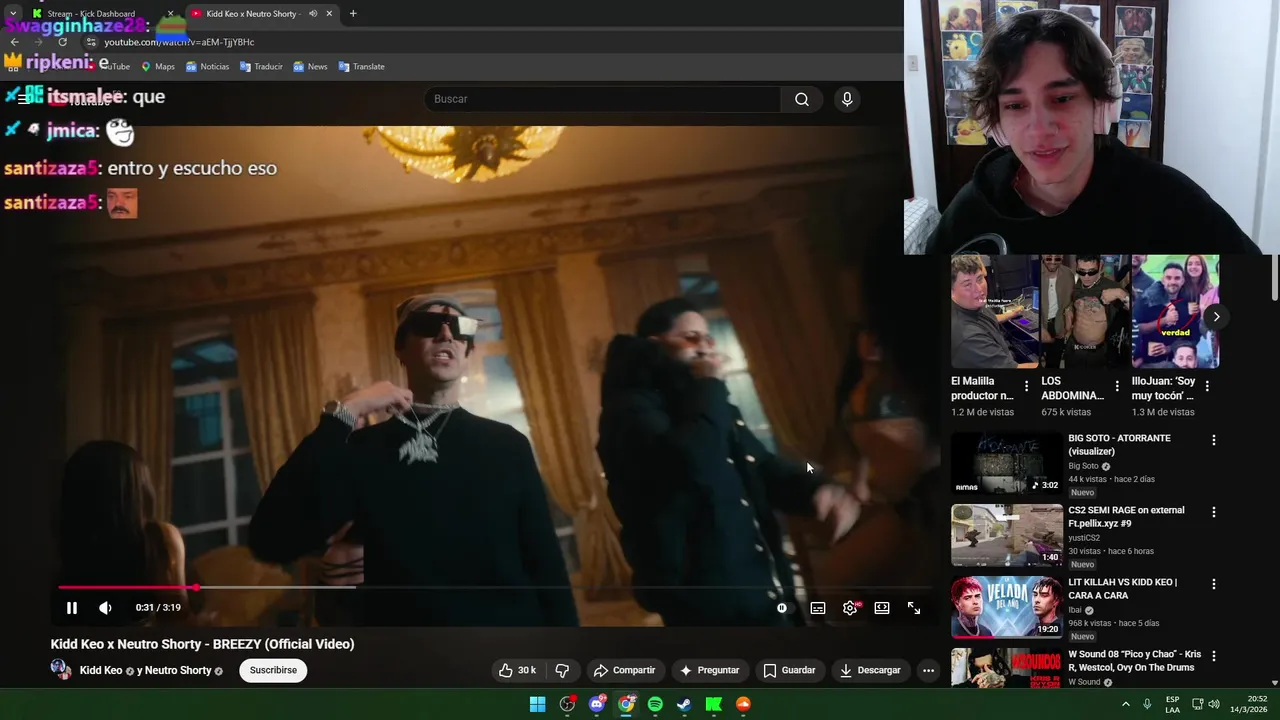Viewport: 1280px width, 720px height.
Task: Click the search magnifier icon
Action: click(x=802, y=99)
